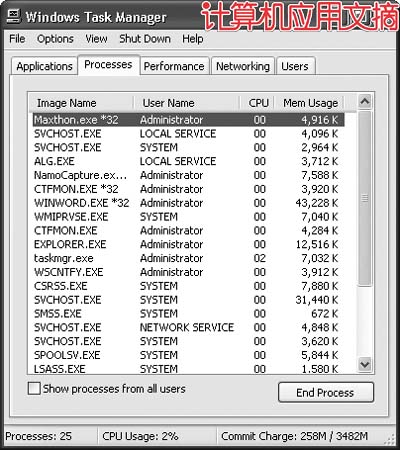Click the scroll down arrow in process list
The image size is (400, 450).
pyautogui.click(x=365, y=364)
